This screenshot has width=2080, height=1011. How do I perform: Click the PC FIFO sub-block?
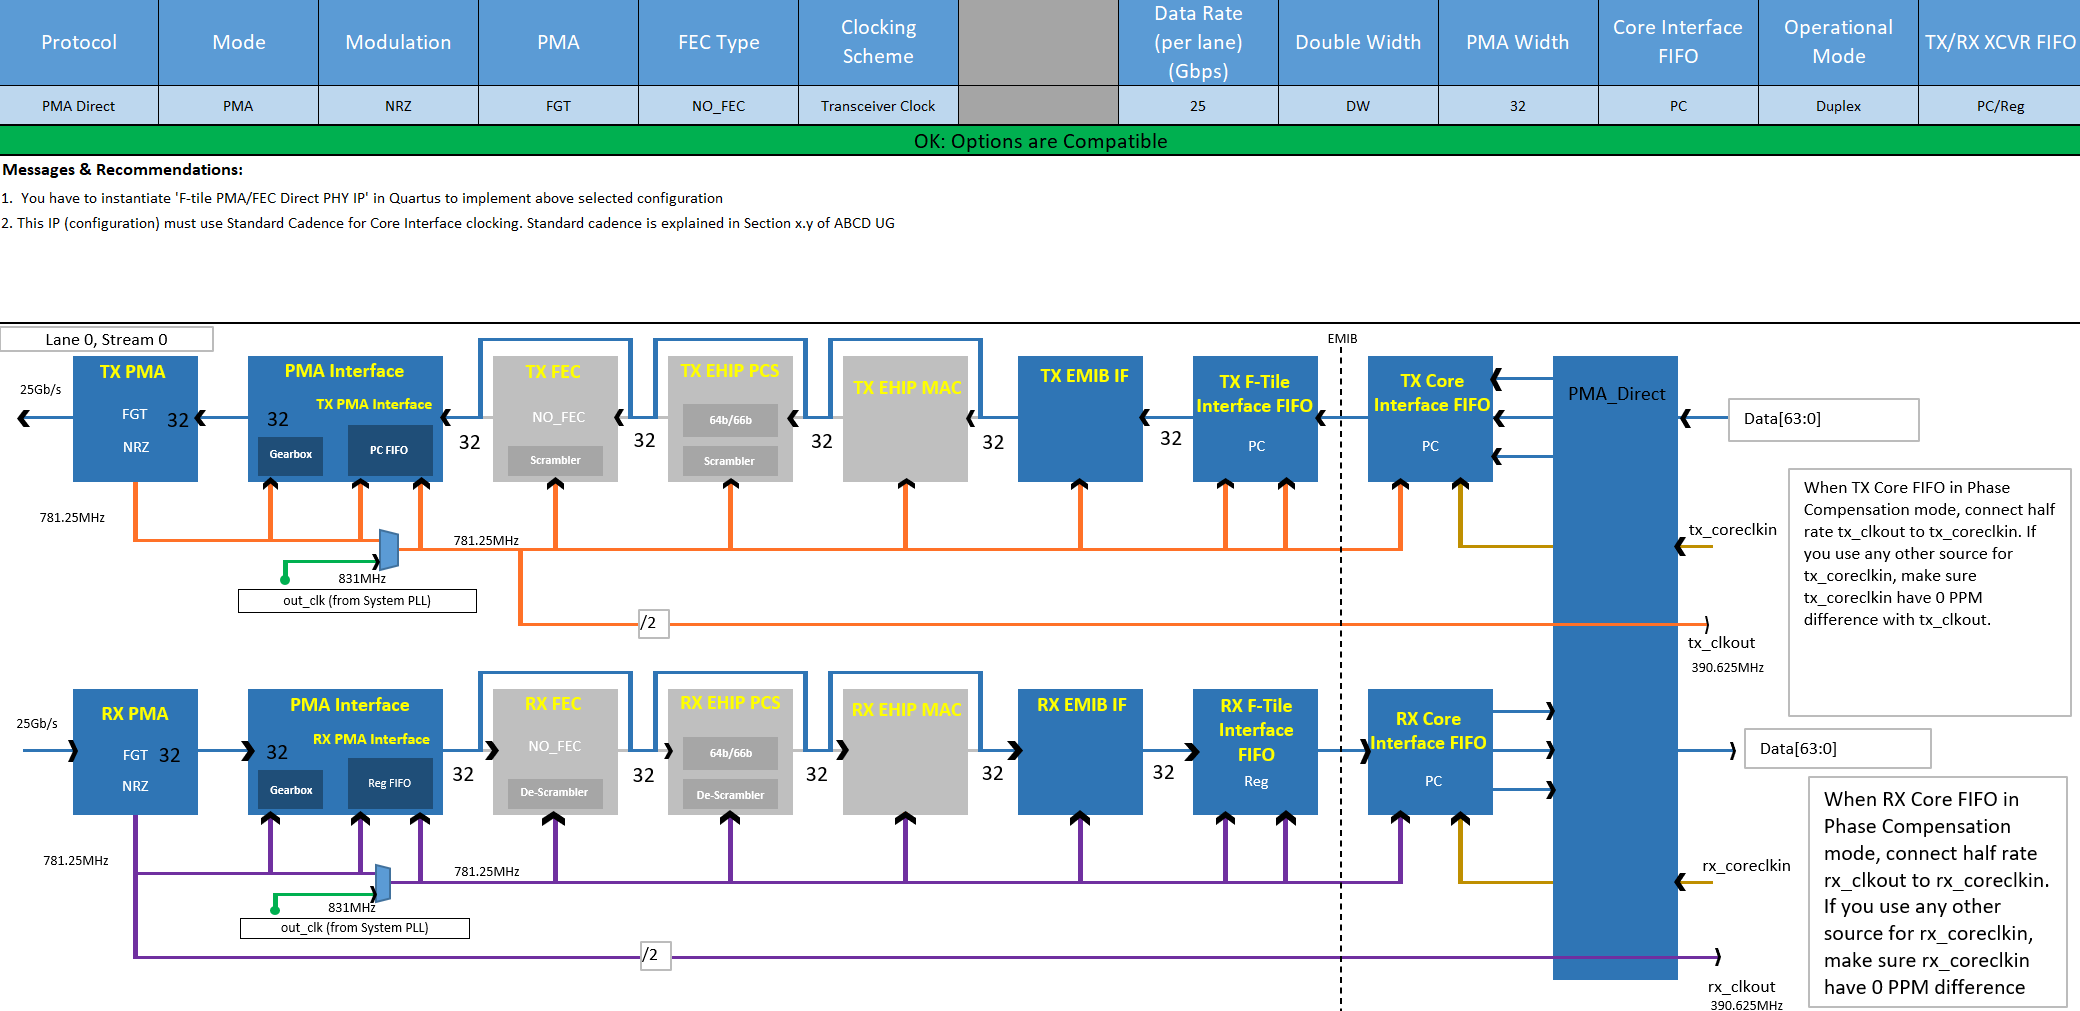389,450
